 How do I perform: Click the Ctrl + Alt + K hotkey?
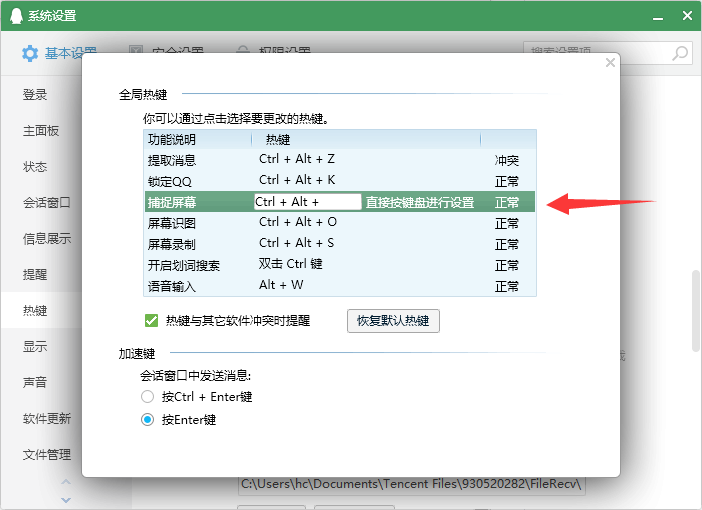coord(297,180)
